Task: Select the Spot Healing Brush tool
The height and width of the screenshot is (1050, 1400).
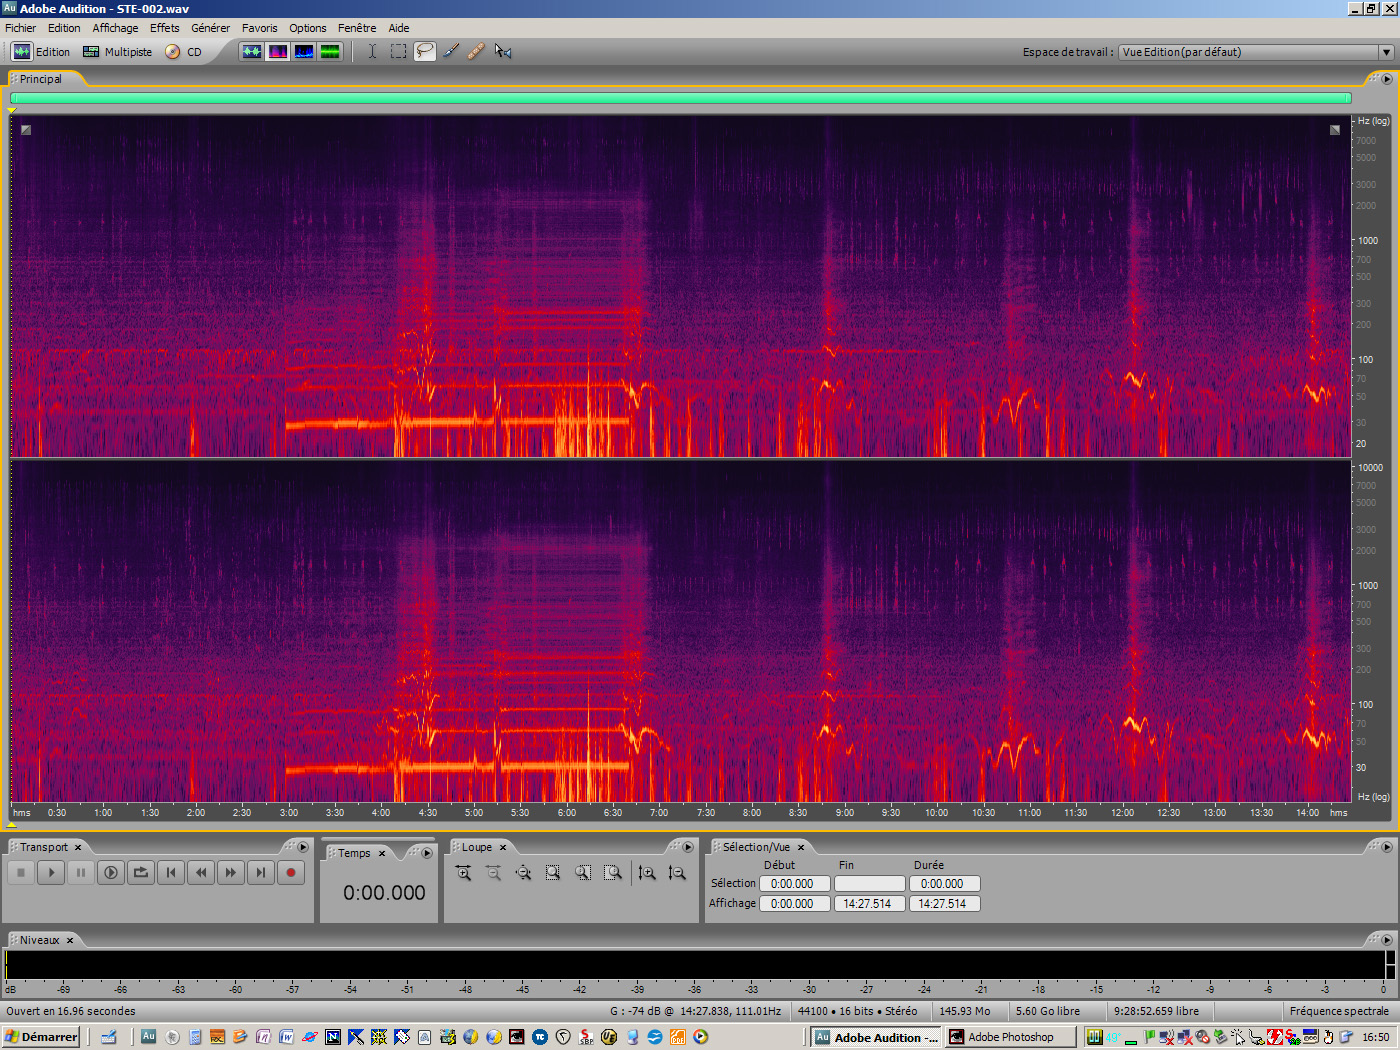Action: (476, 51)
